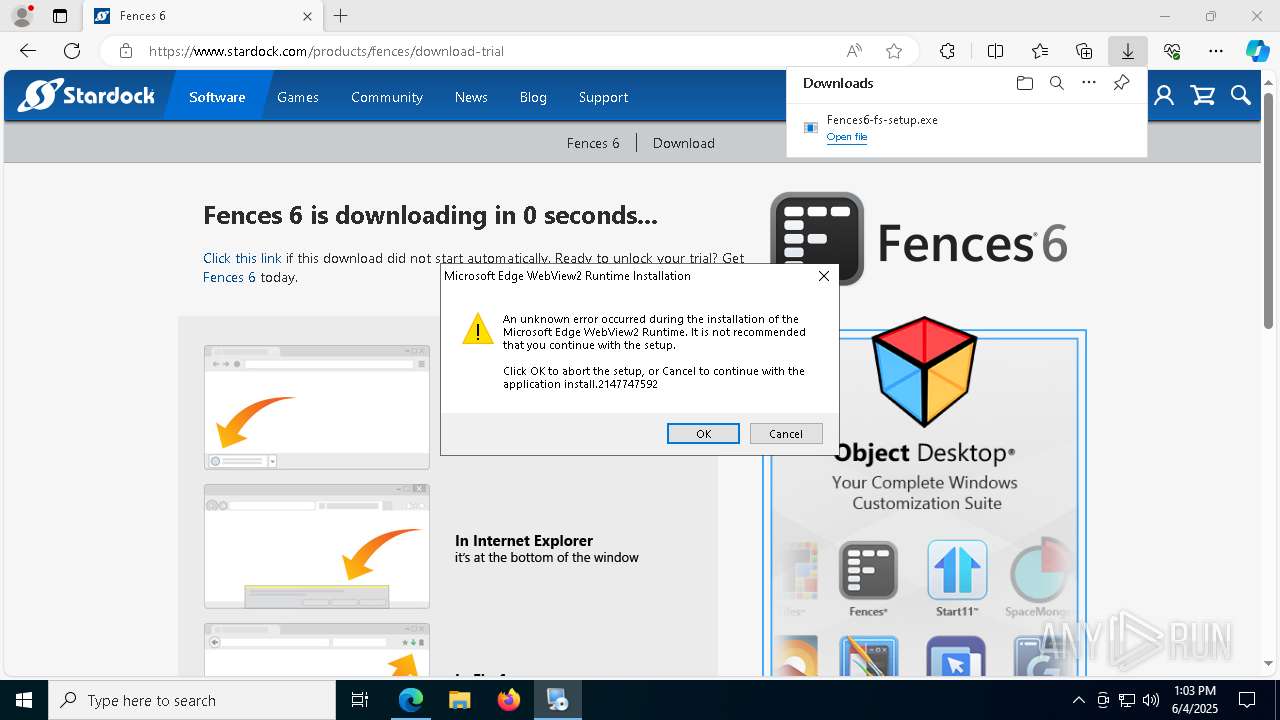The height and width of the screenshot is (720, 1280).
Task: Select the Fences 6 browser tab
Action: click(x=202, y=16)
